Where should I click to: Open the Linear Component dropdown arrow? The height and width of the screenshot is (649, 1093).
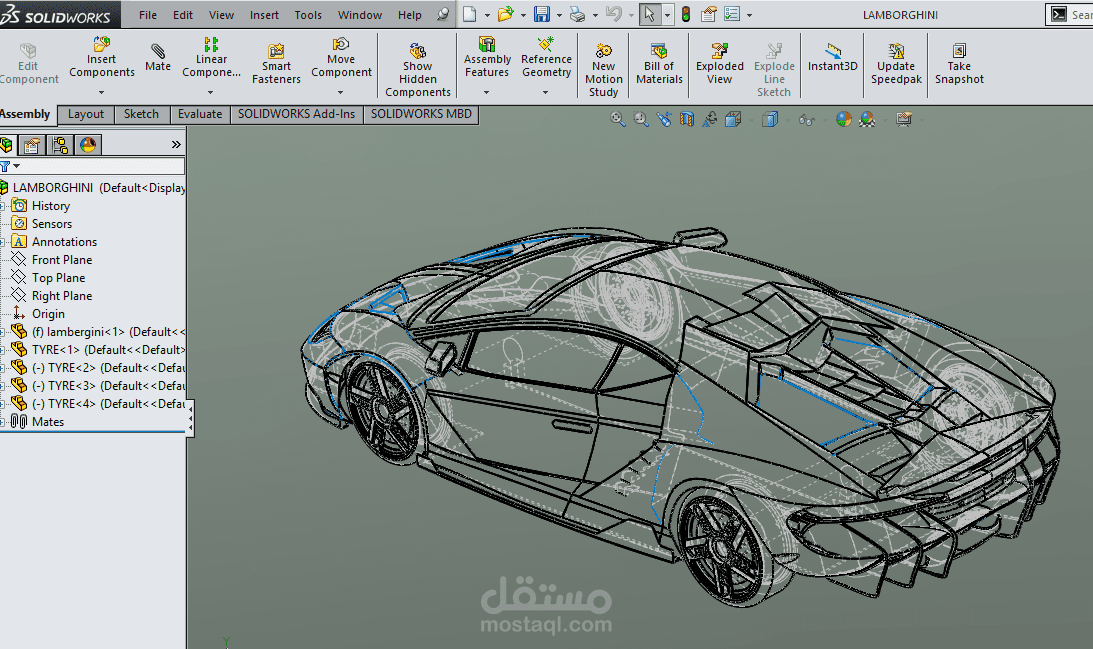[x=211, y=92]
